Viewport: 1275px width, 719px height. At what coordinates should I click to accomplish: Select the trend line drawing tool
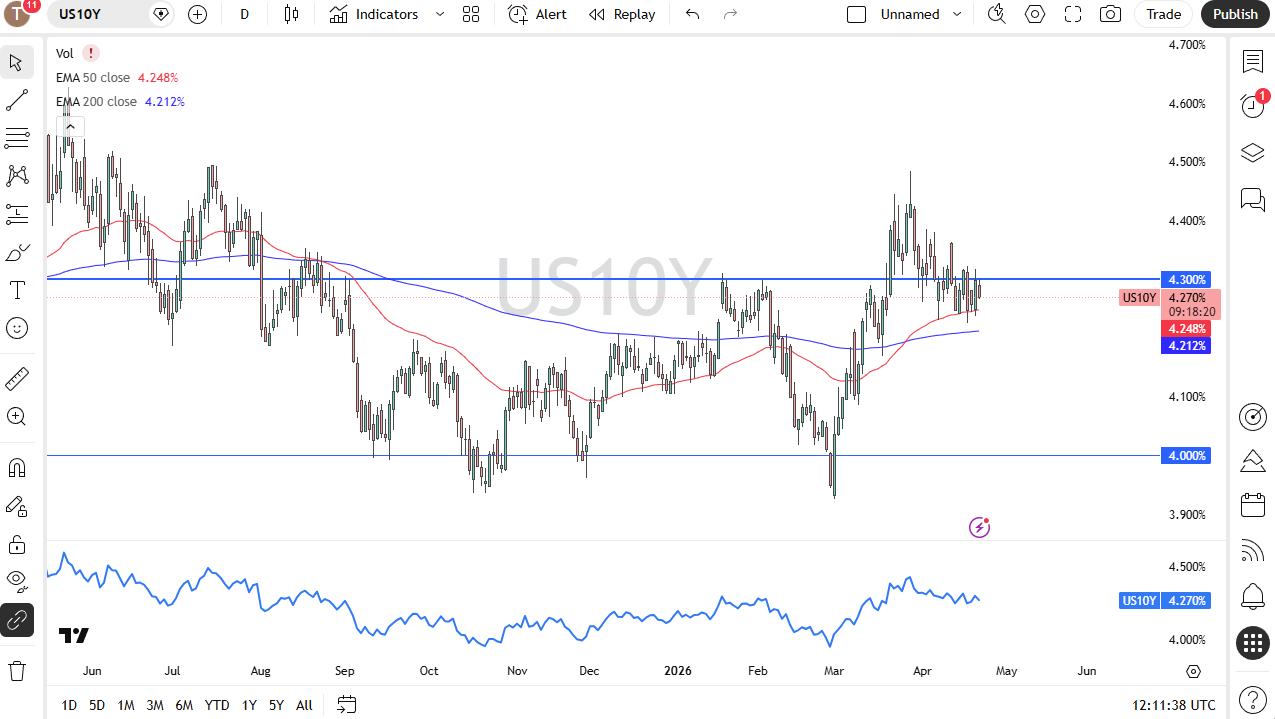pos(17,100)
